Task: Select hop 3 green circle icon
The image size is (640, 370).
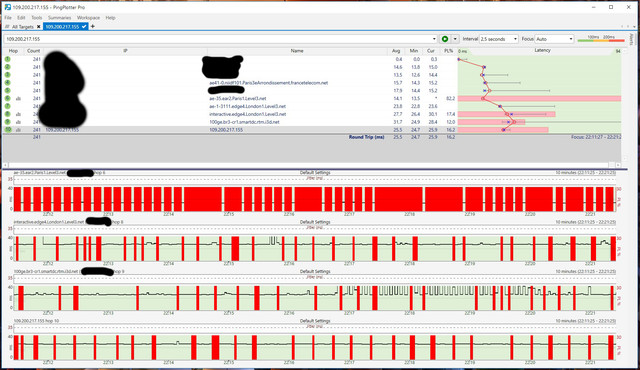Action: 7,75
